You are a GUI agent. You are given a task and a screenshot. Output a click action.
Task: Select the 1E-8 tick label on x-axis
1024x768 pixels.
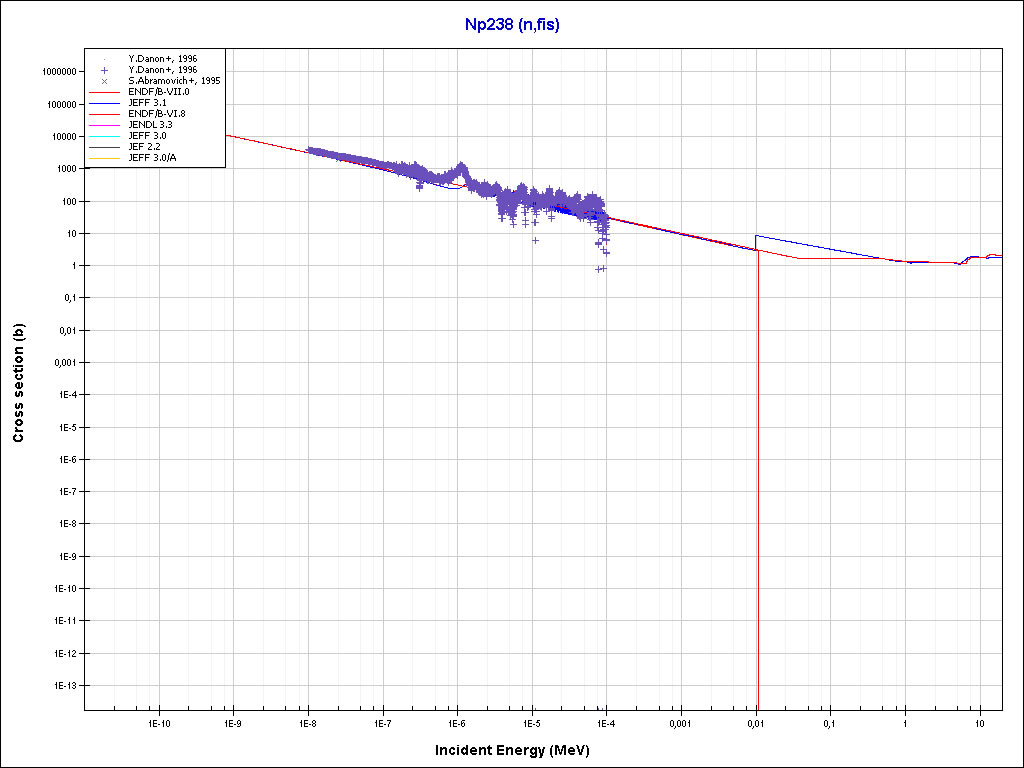(x=308, y=722)
